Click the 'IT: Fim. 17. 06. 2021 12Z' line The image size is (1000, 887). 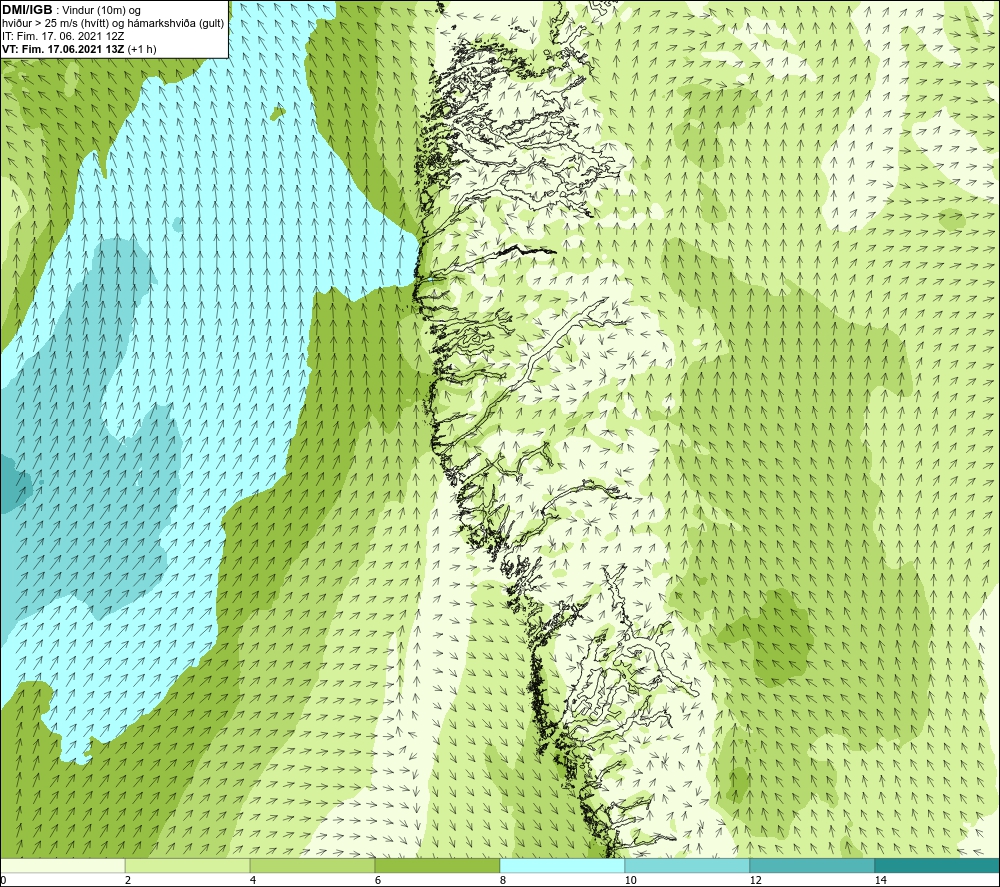63,36
